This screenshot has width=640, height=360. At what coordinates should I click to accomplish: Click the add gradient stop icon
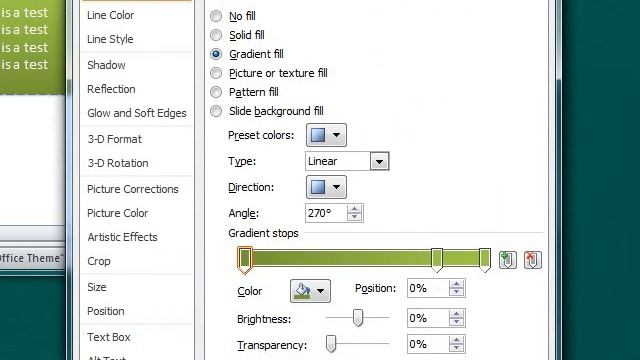[x=507, y=260]
